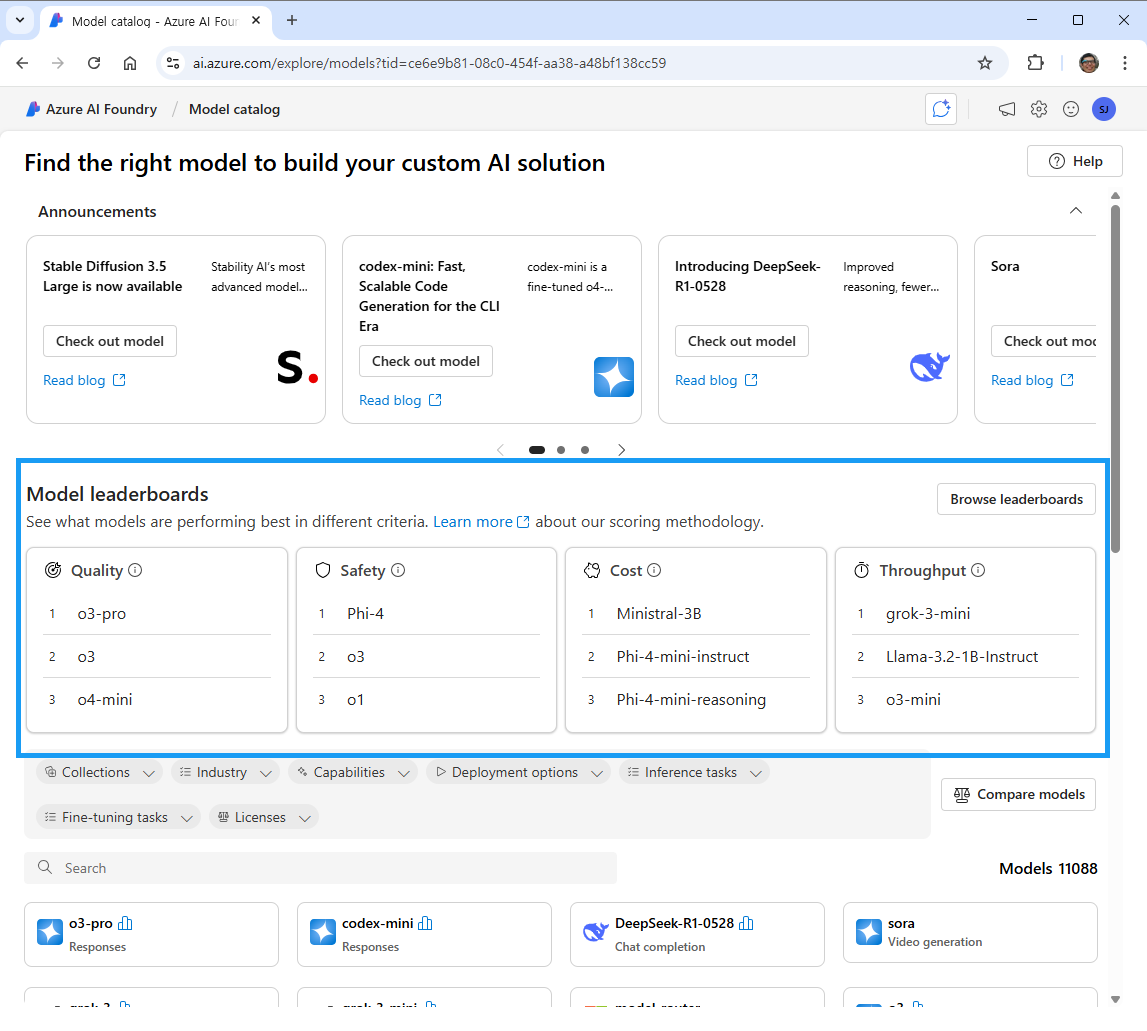Expand the Licenses filter
1147x1031 pixels.
263,817
